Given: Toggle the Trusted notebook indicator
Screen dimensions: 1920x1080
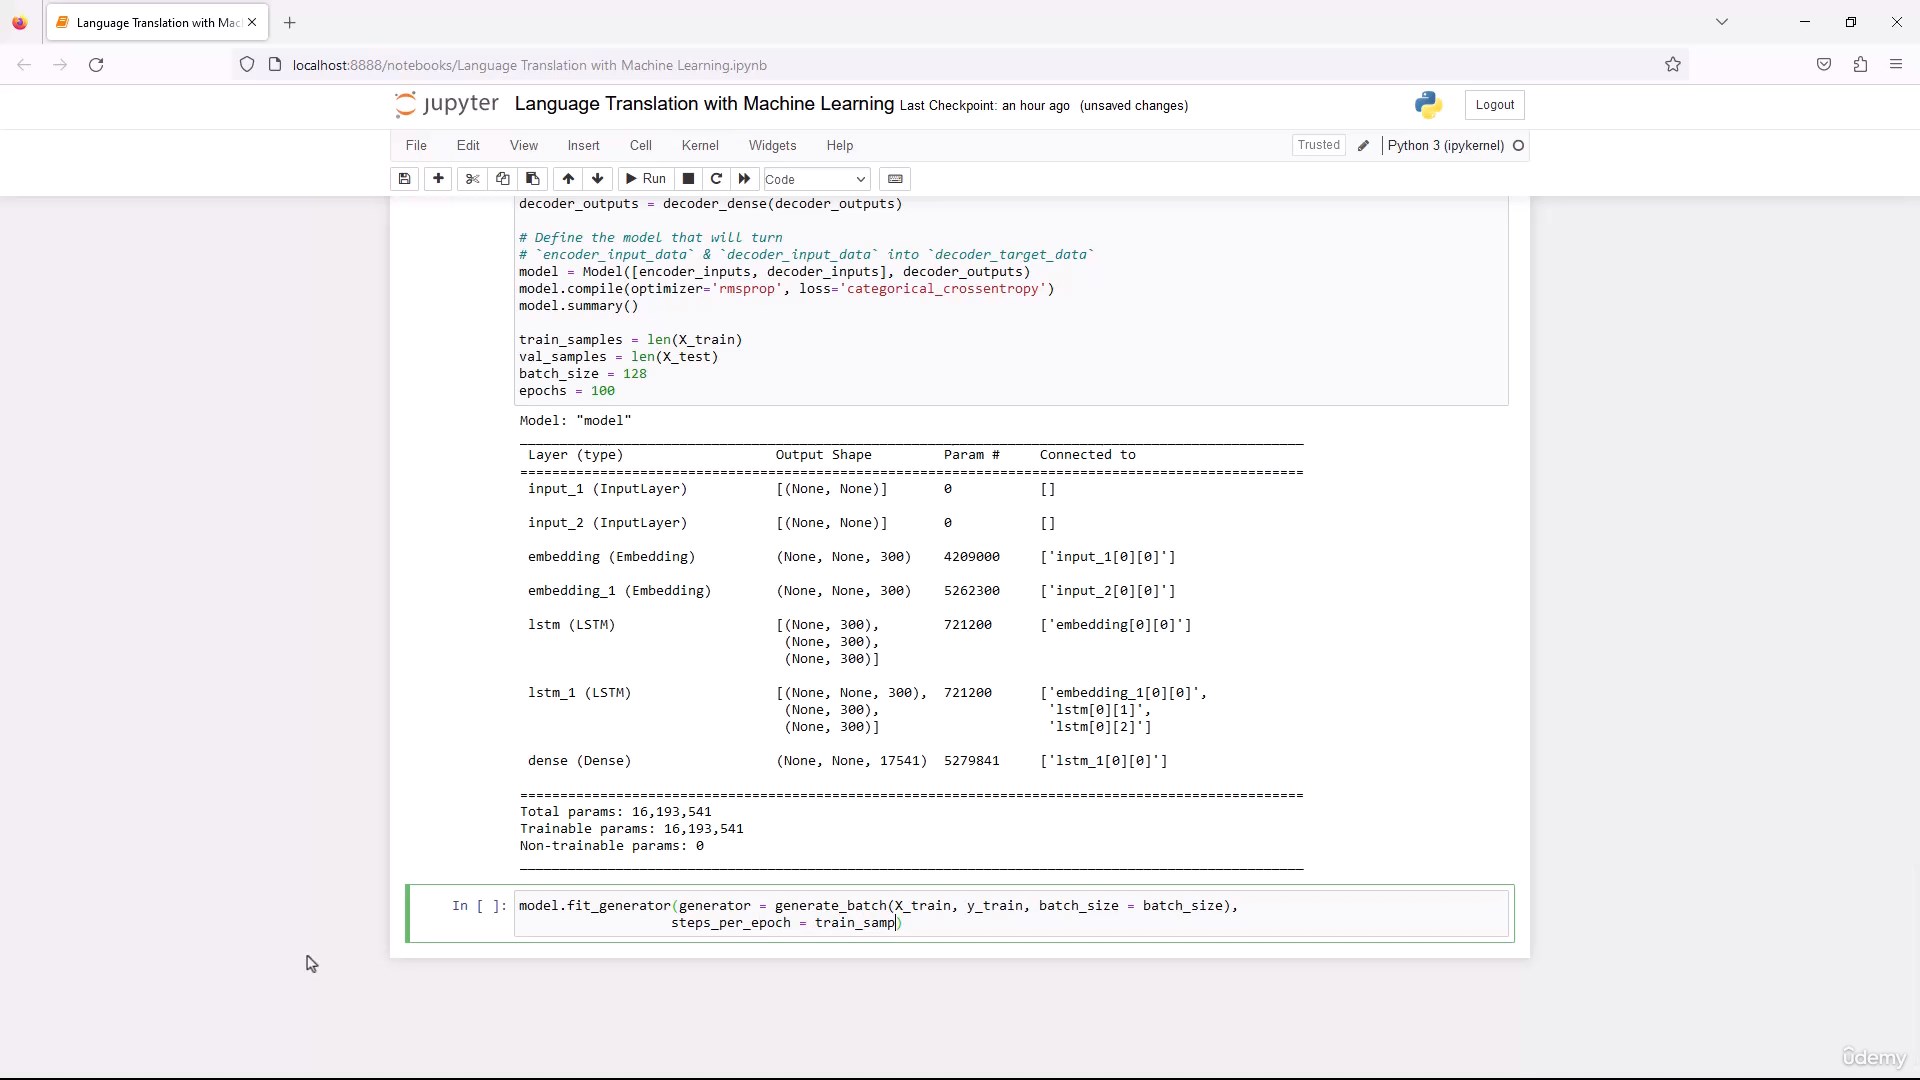Looking at the screenshot, I should [x=1318, y=145].
